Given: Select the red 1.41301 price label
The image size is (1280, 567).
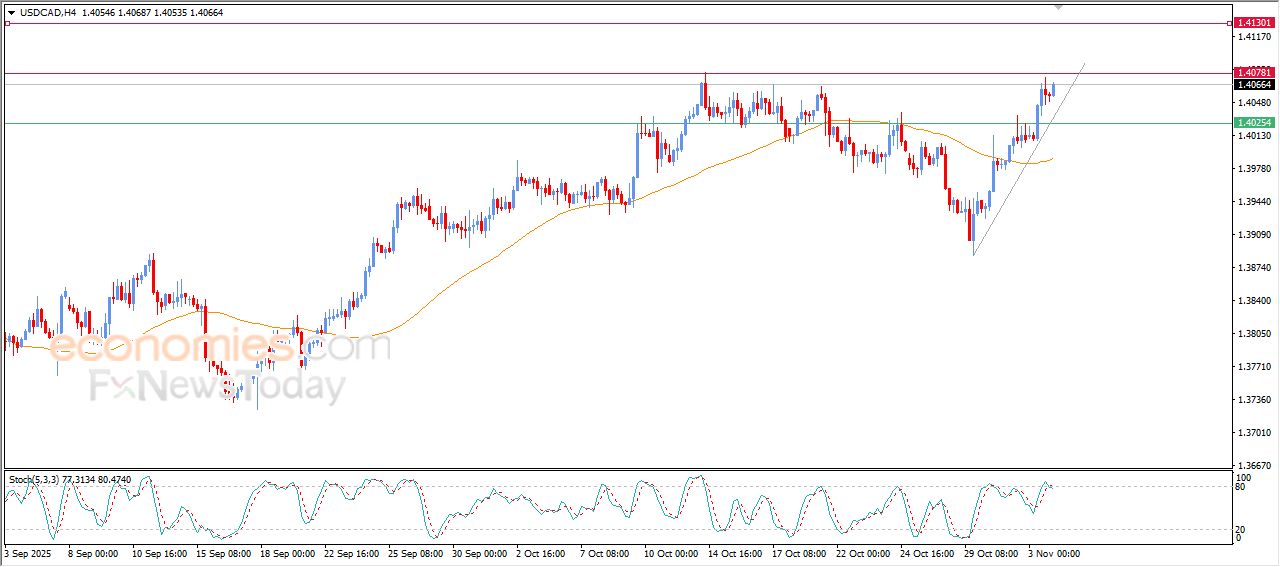Looking at the screenshot, I should coord(1254,22).
